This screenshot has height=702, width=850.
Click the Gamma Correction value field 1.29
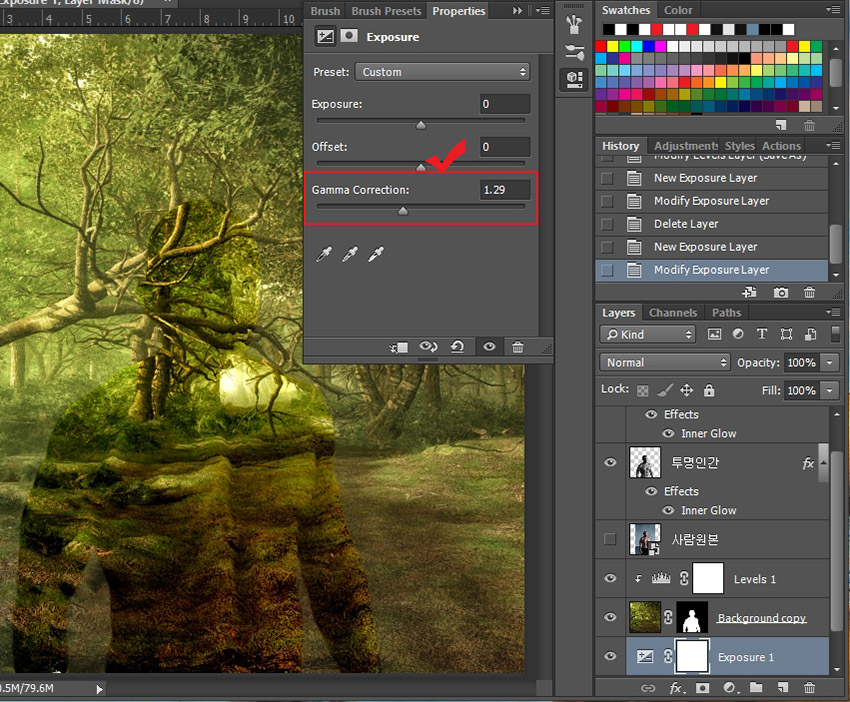(505, 190)
